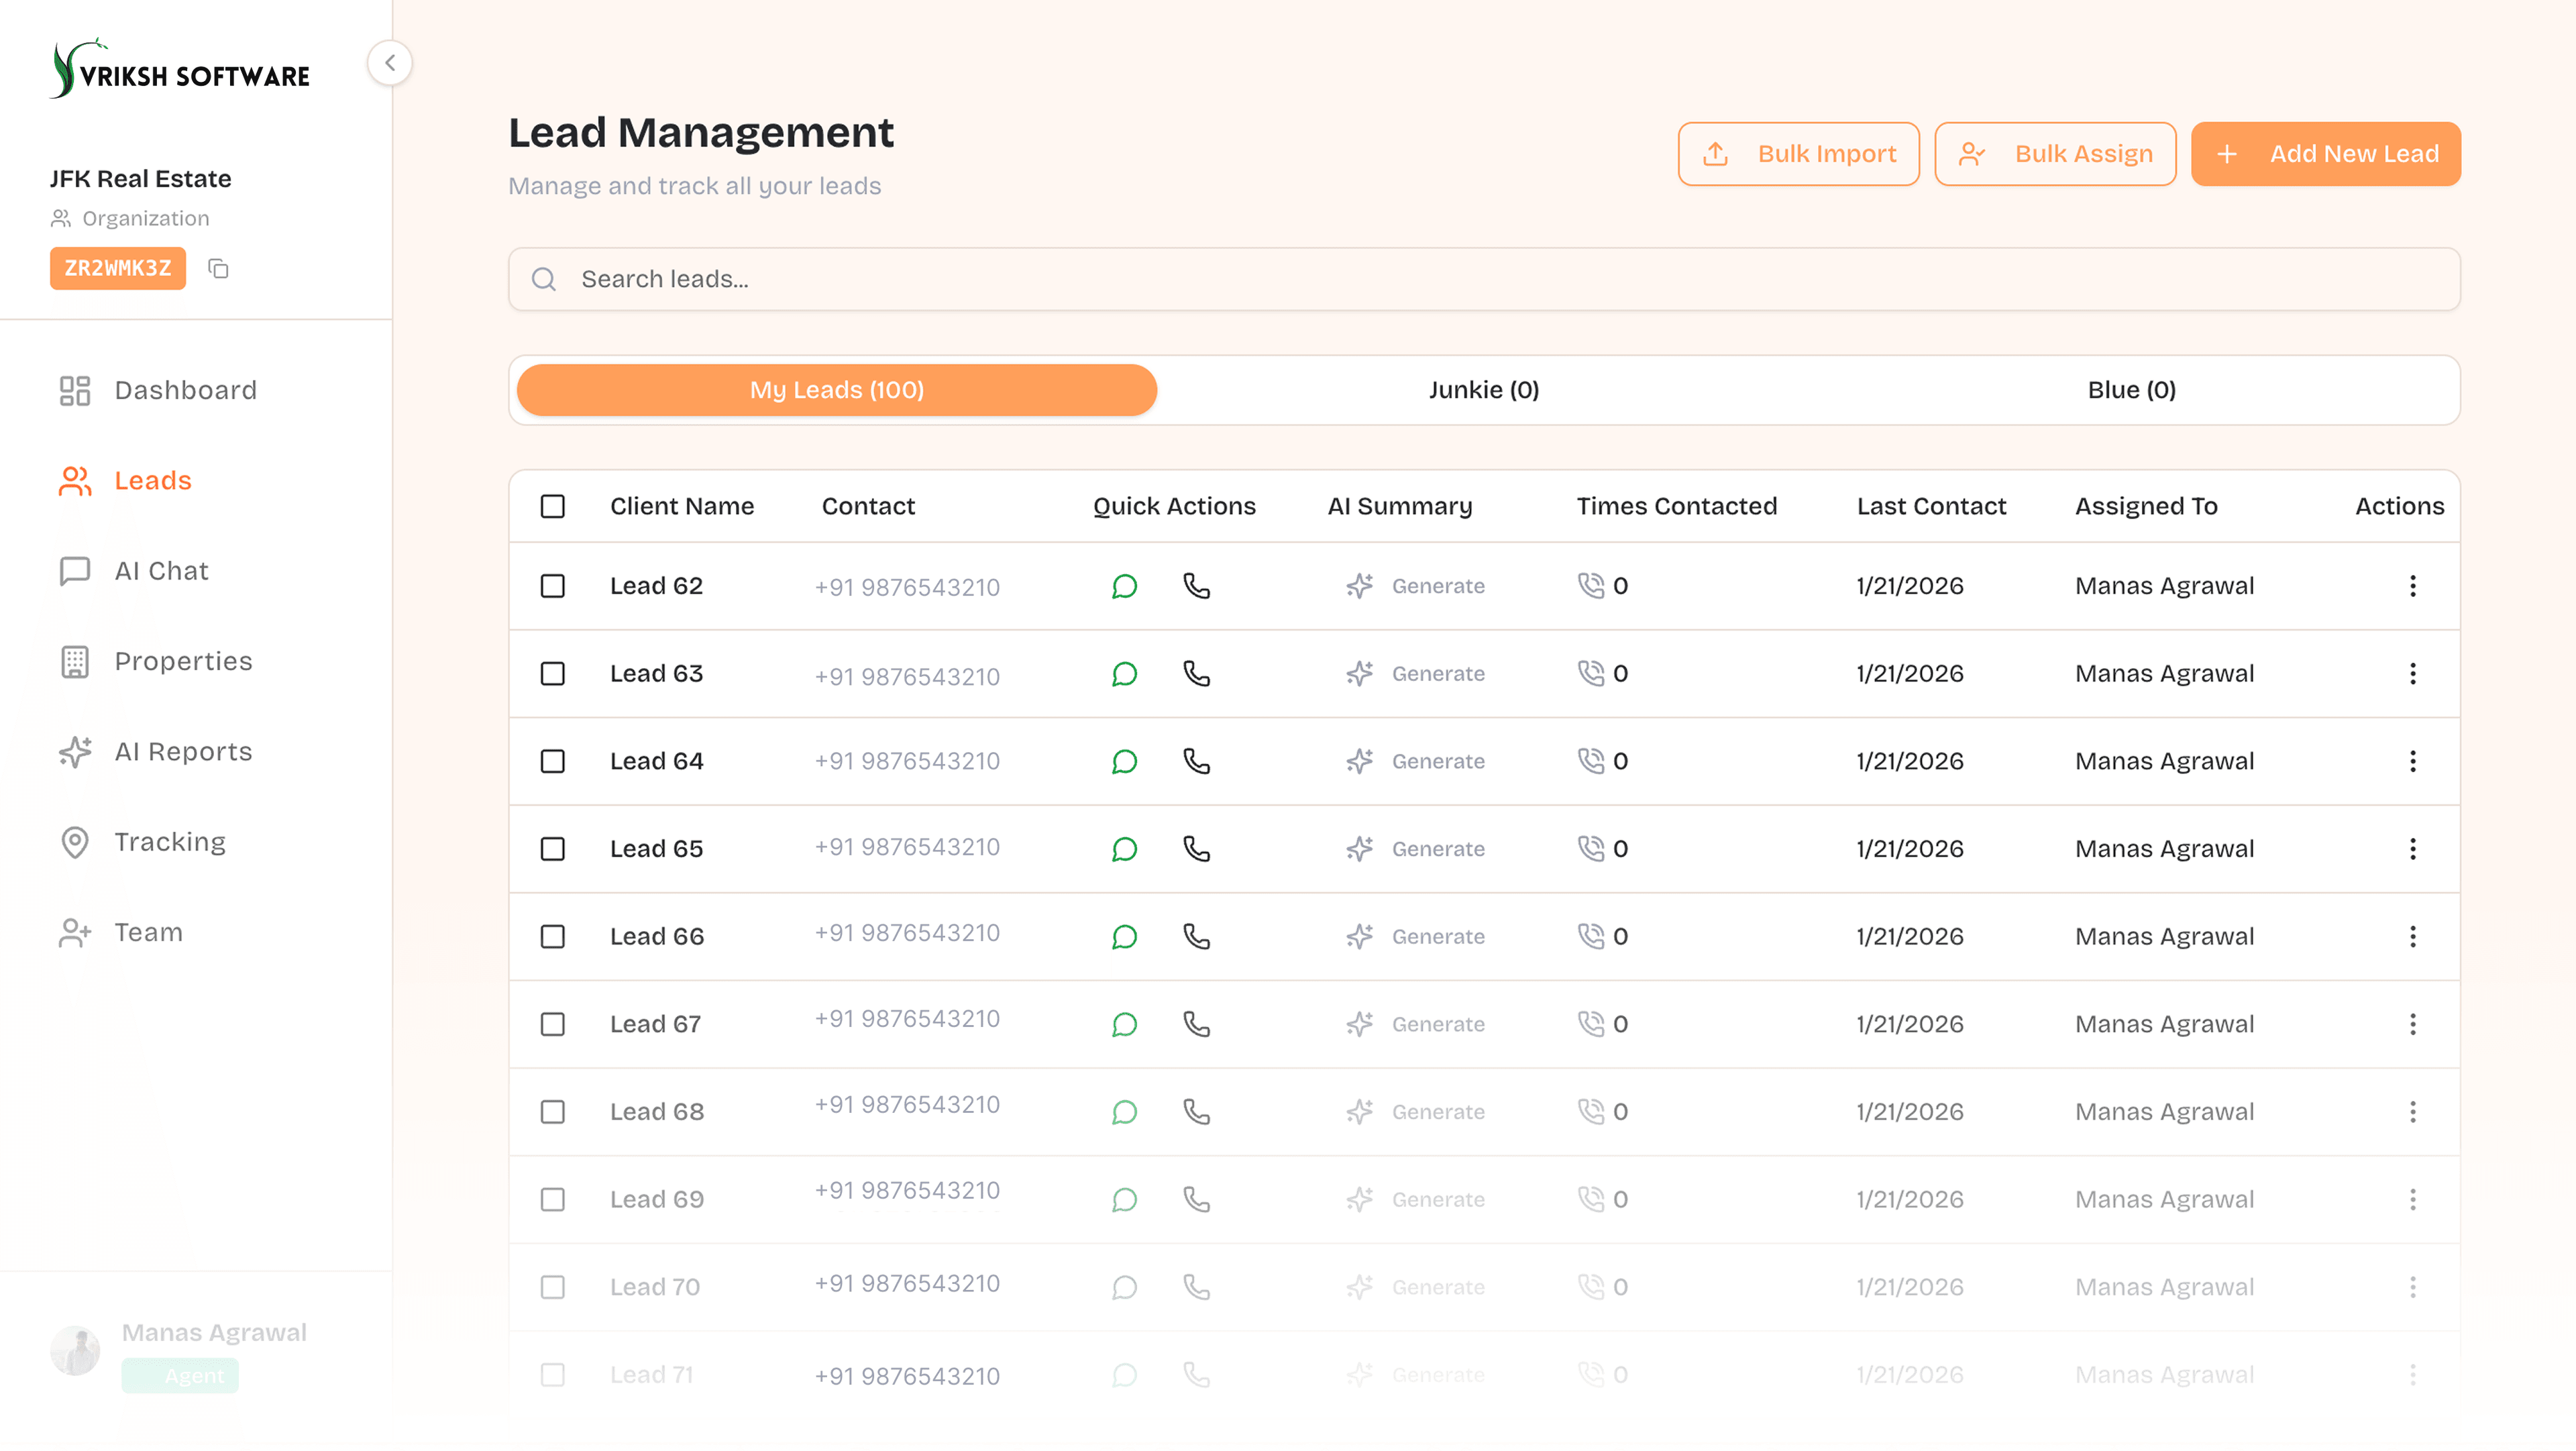
Task: Click the Tracking pin icon
Action: (74, 842)
